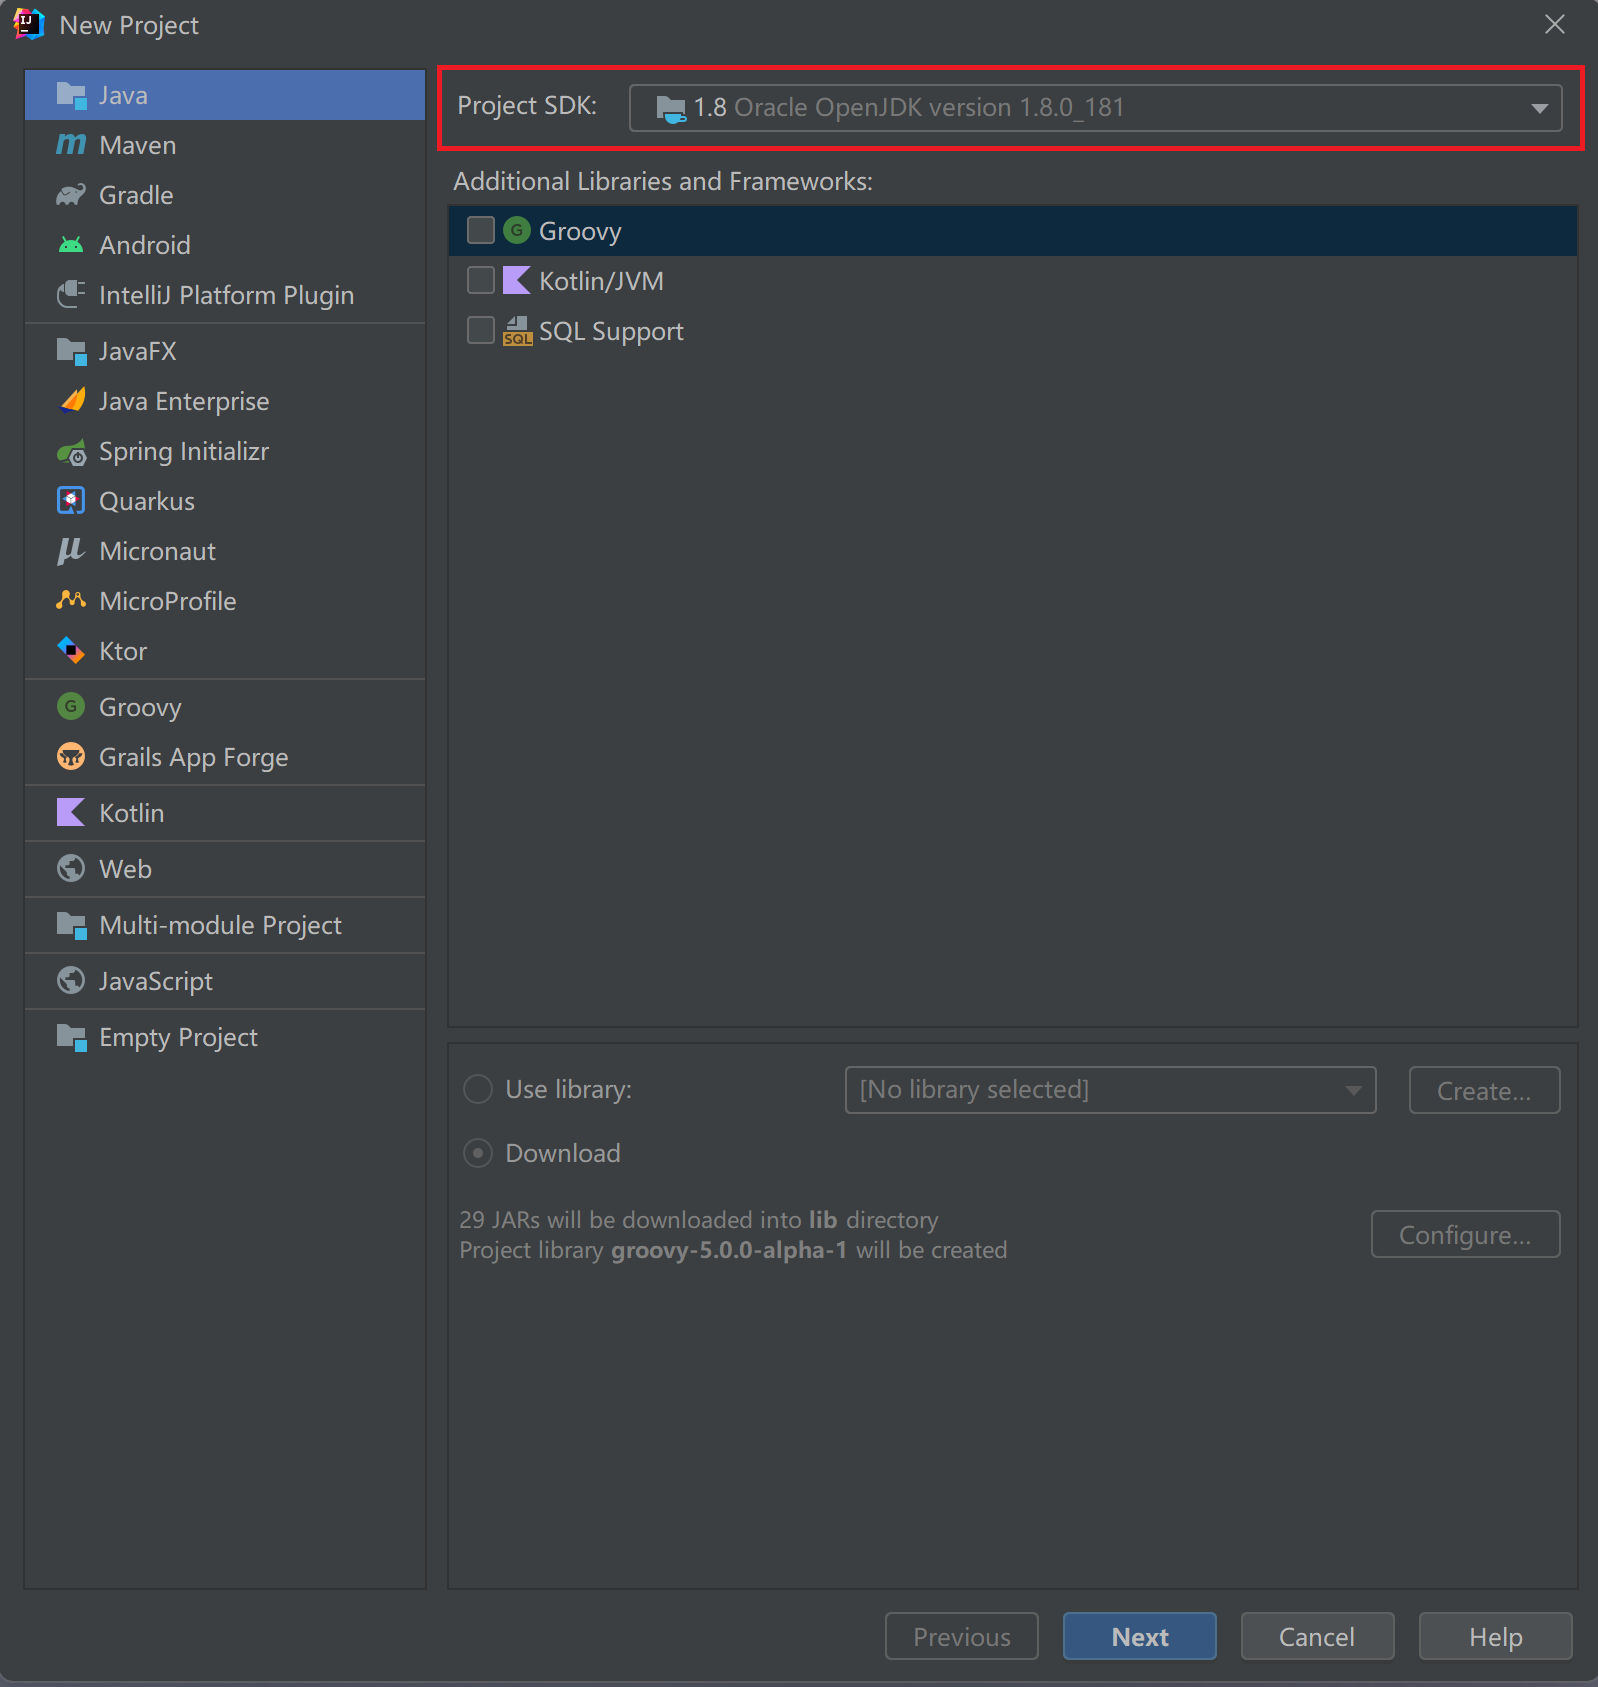Click the Empty Project folder icon
Viewport: 1598px width, 1687px height.
pos(71,1037)
